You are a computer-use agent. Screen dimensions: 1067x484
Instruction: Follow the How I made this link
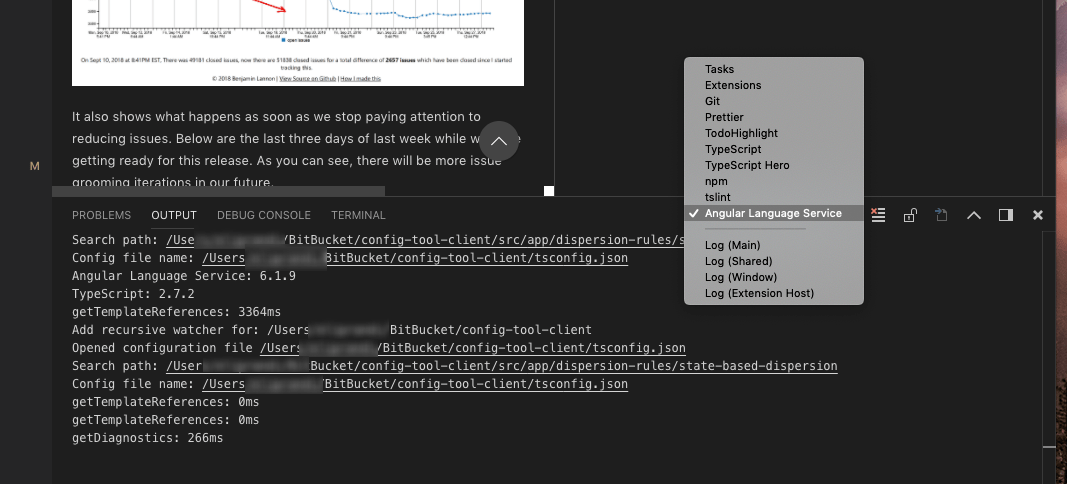361,78
